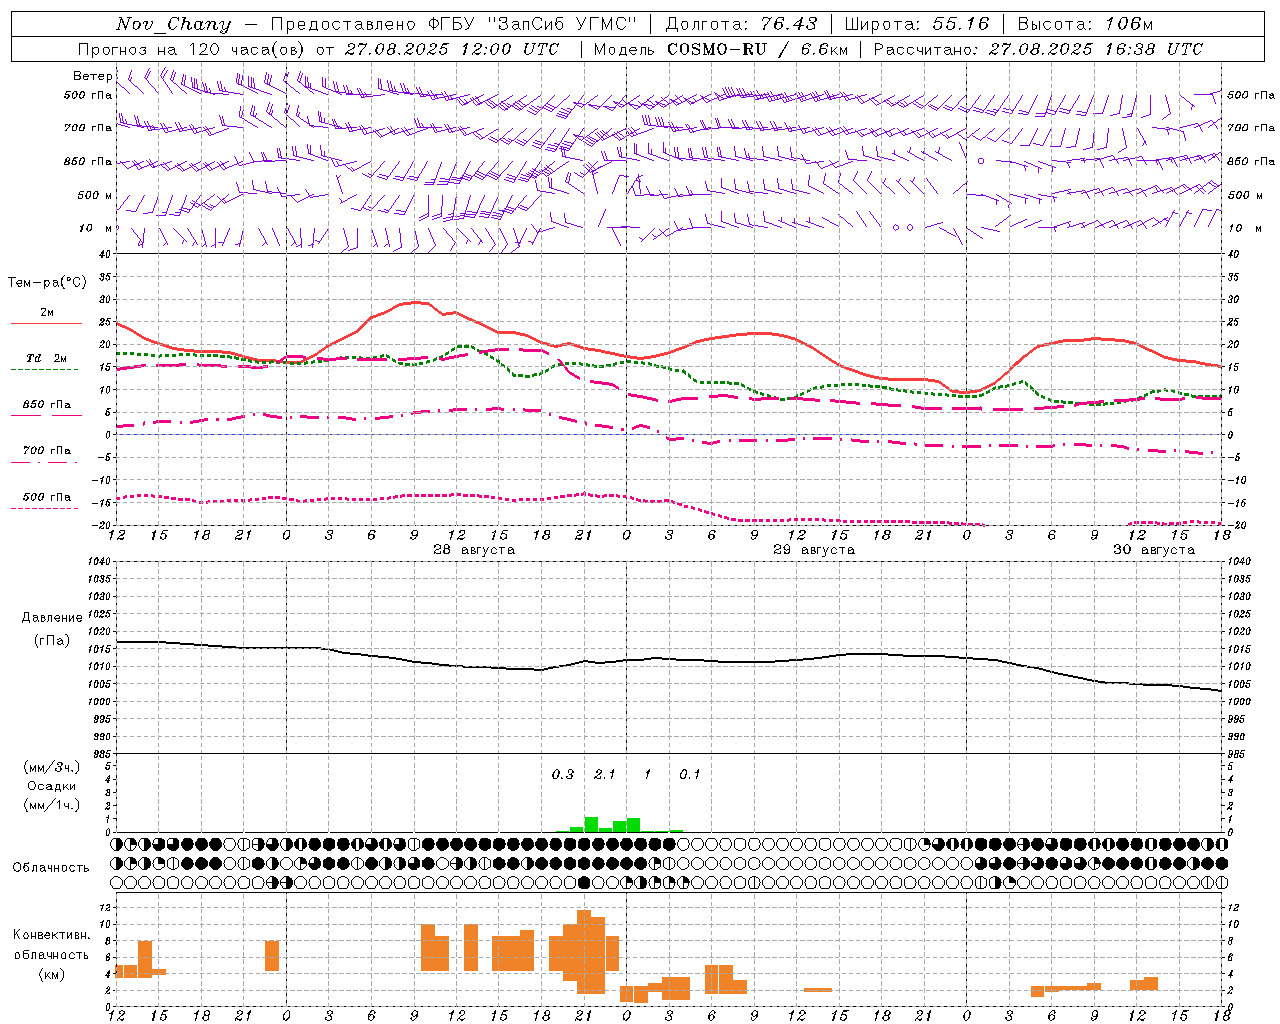This screenshot has width=1280, height=1024.
Task: Click the computed time 27.08.2025 16:38 UTC
Action: [x=1096, y=49]
